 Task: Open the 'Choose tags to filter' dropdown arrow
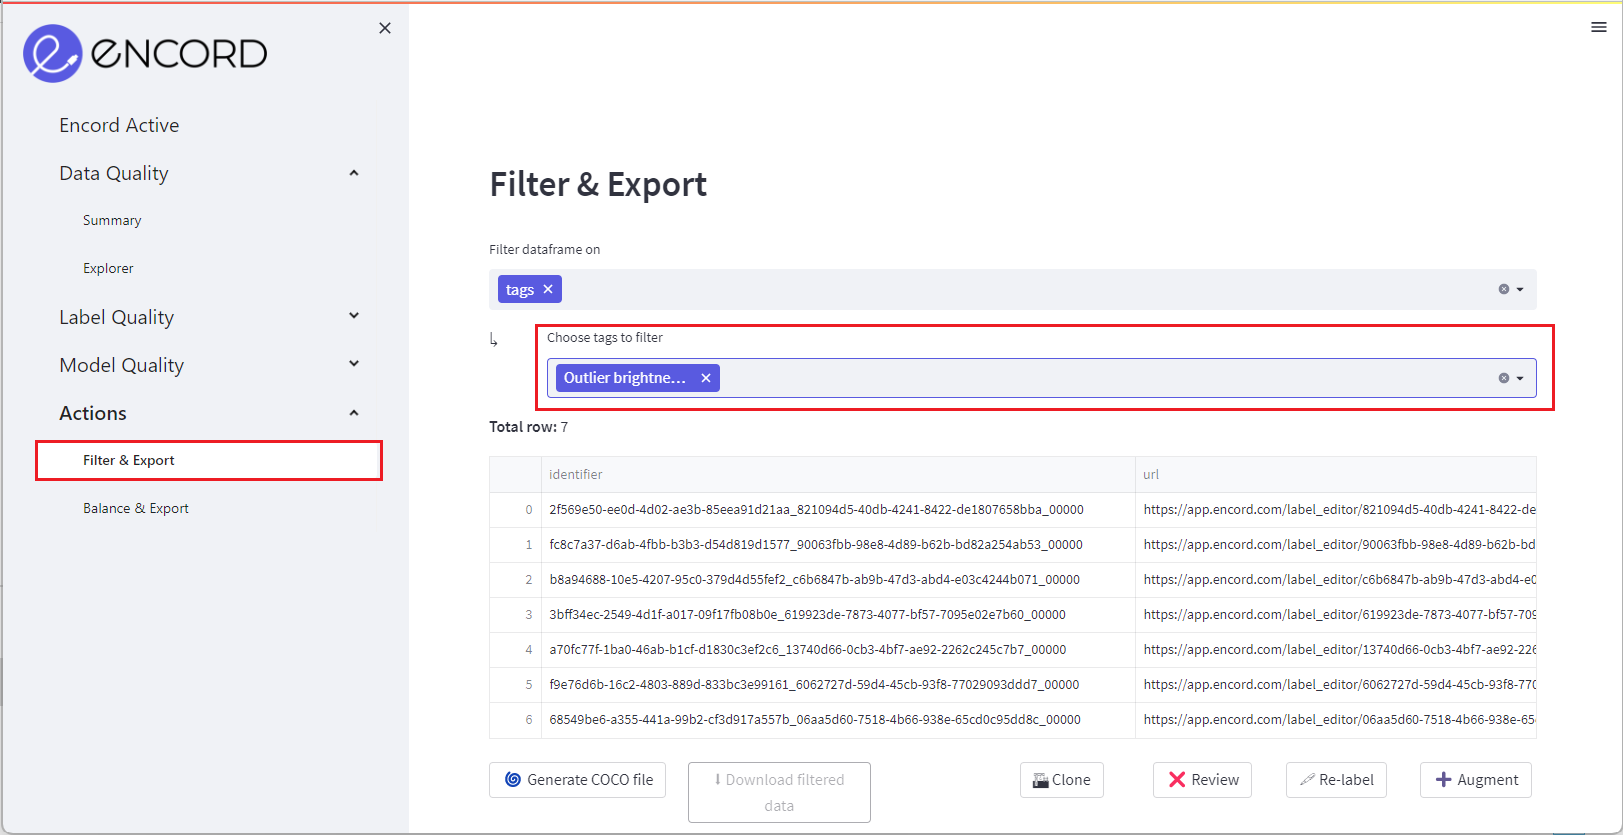pyautogui.click(x=1520, y=378)
